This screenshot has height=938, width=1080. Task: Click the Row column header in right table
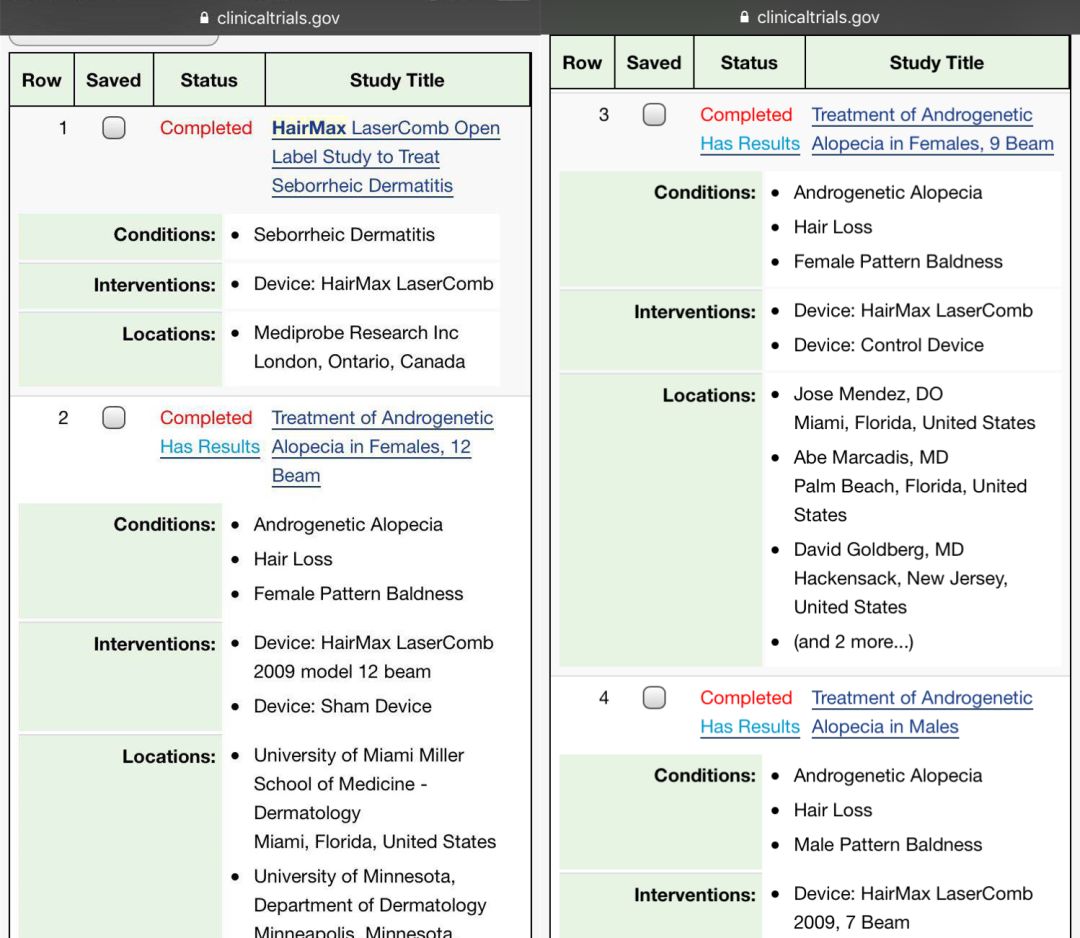click(x=582, y=63)
